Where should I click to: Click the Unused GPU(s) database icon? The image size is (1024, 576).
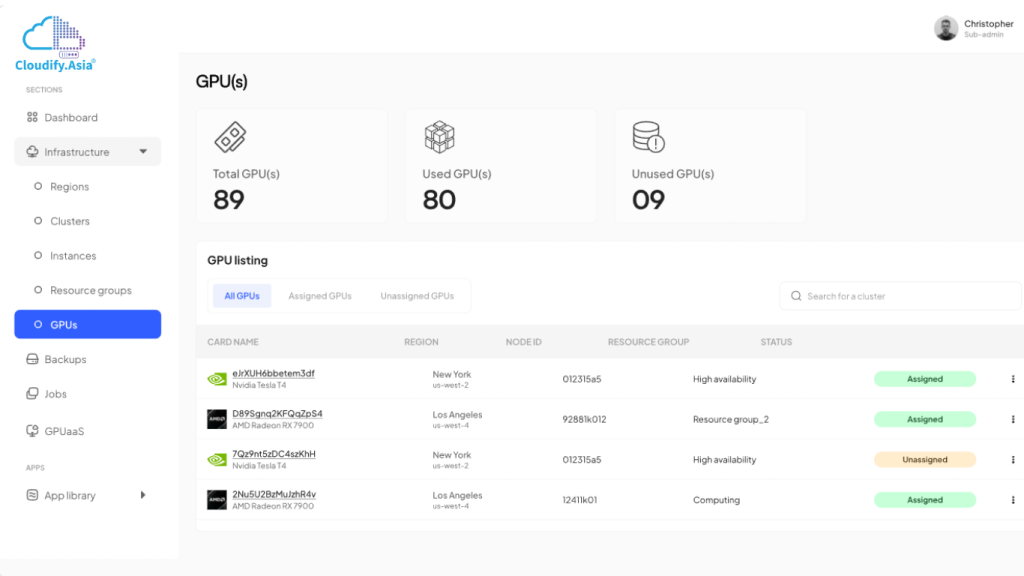[647, 137]
